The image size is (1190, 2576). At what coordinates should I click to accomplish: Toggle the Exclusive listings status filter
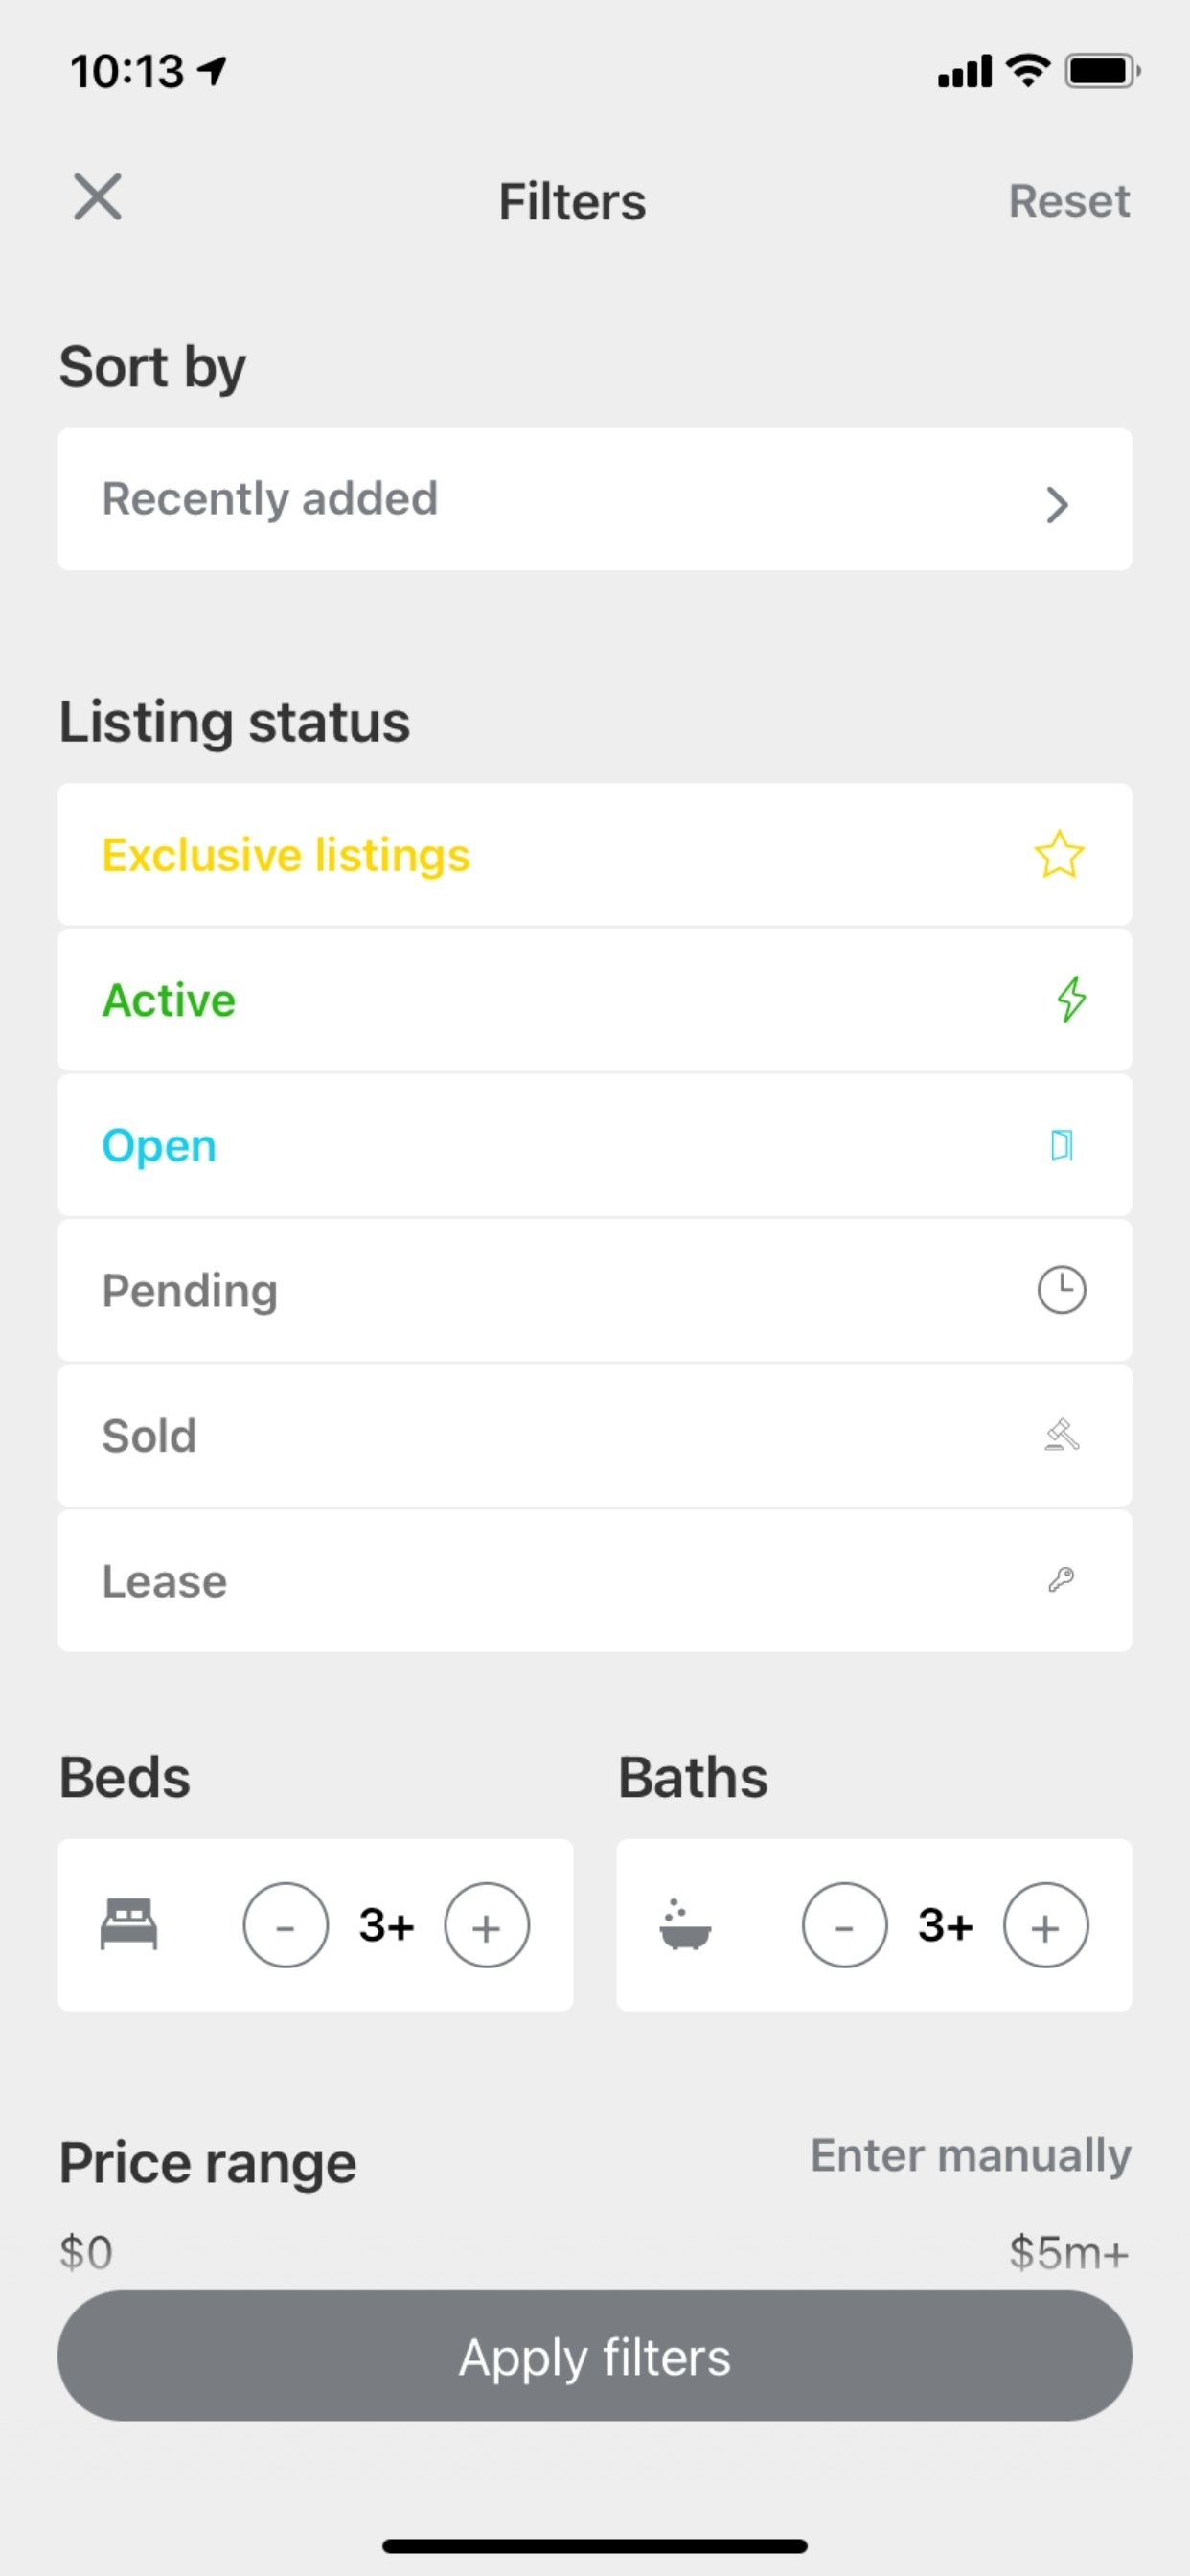(595, 854)
